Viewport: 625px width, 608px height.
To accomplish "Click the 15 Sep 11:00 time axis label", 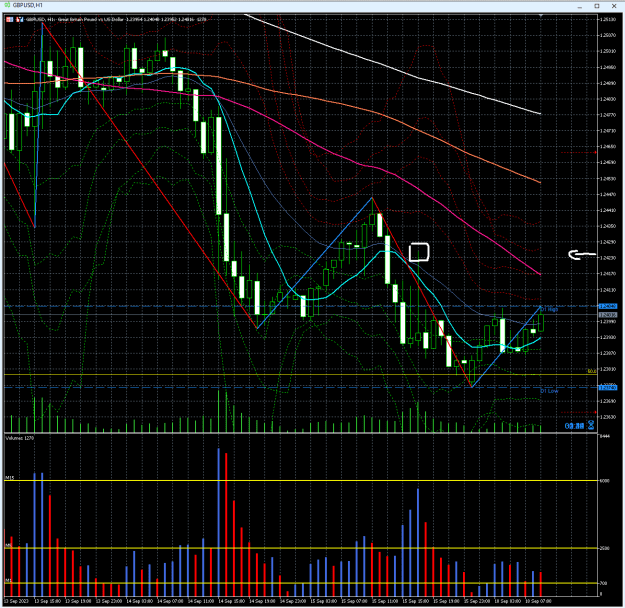I will pyautogui.click(x=385, y=601).
